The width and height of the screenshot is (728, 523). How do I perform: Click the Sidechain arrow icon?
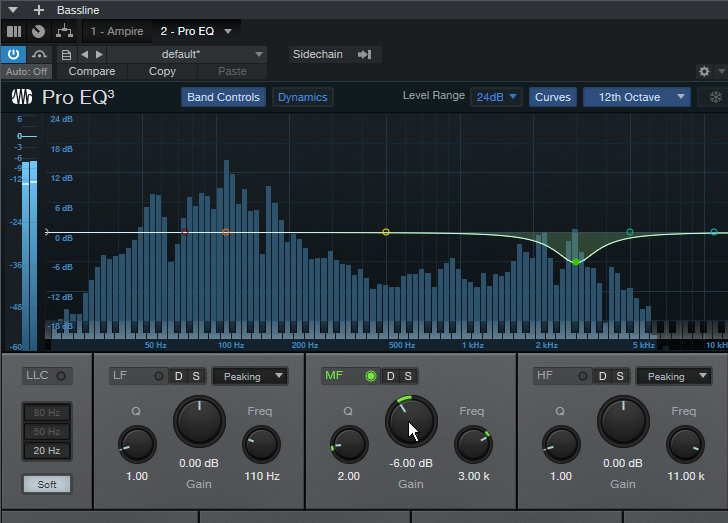click(364, 54)
